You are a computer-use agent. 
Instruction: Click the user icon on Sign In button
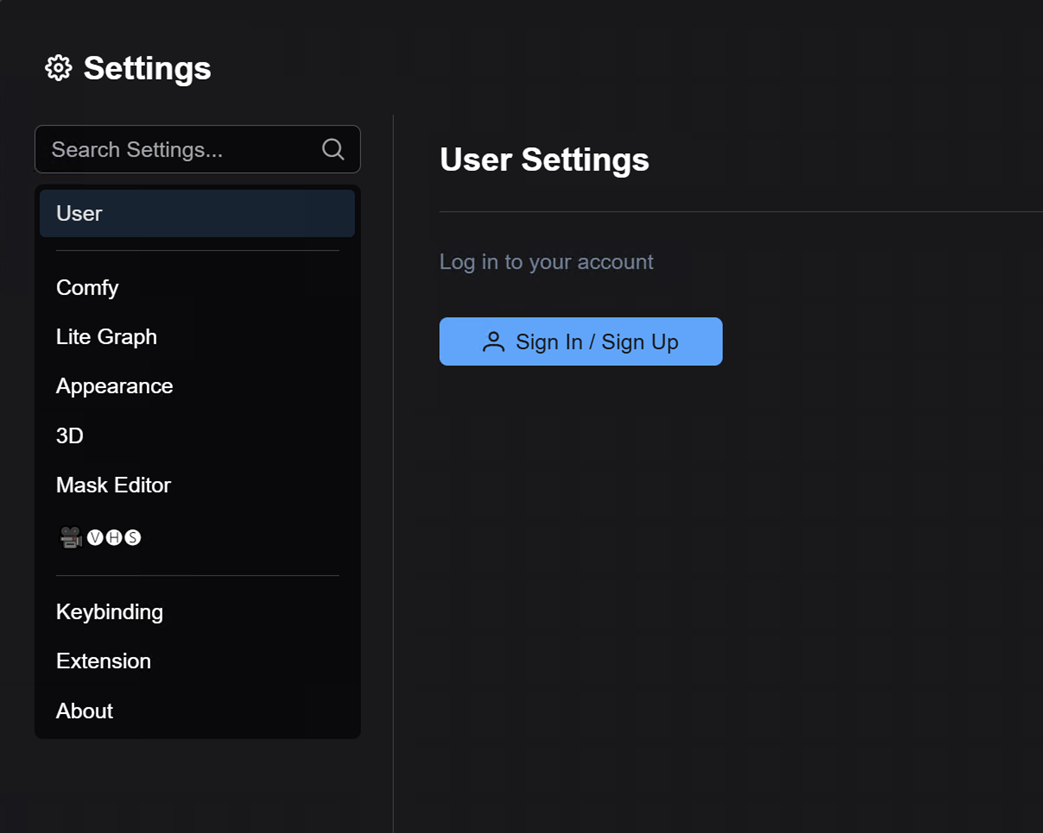[494, 341]
